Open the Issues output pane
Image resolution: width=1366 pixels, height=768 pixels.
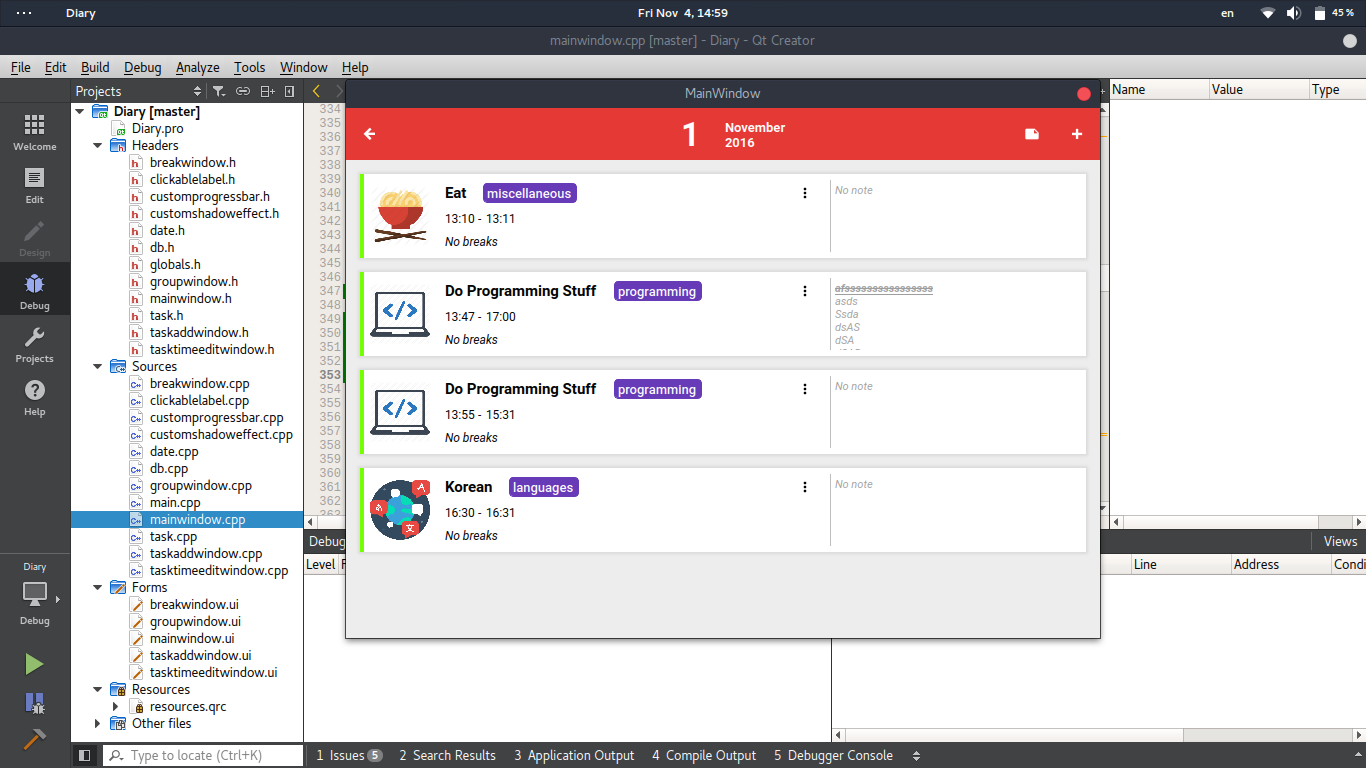[x=349, y=756]
